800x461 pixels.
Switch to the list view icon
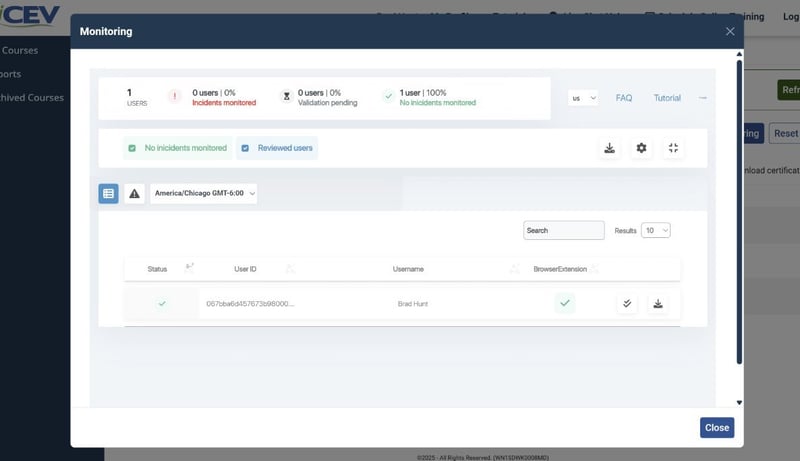[108, 193]
